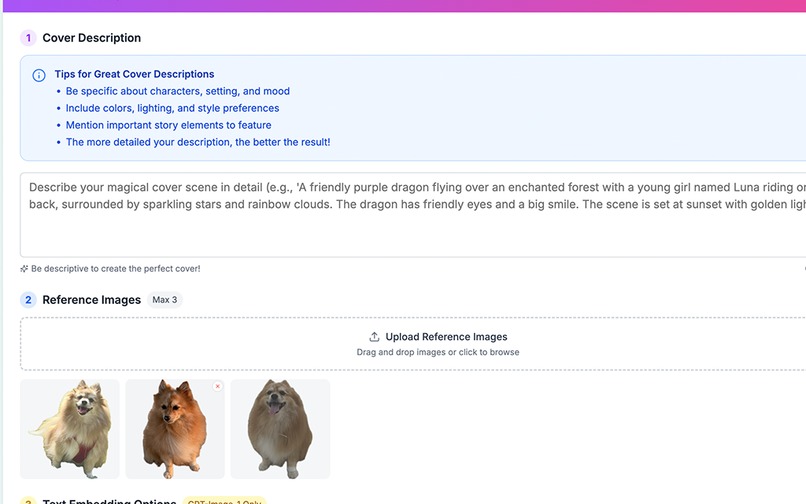Click "Be descriptive to create the perfect cover!" hint
Image resolution: width=806 pixels, height=504 pixels.
pyautogui.click(x=116, y=268)
